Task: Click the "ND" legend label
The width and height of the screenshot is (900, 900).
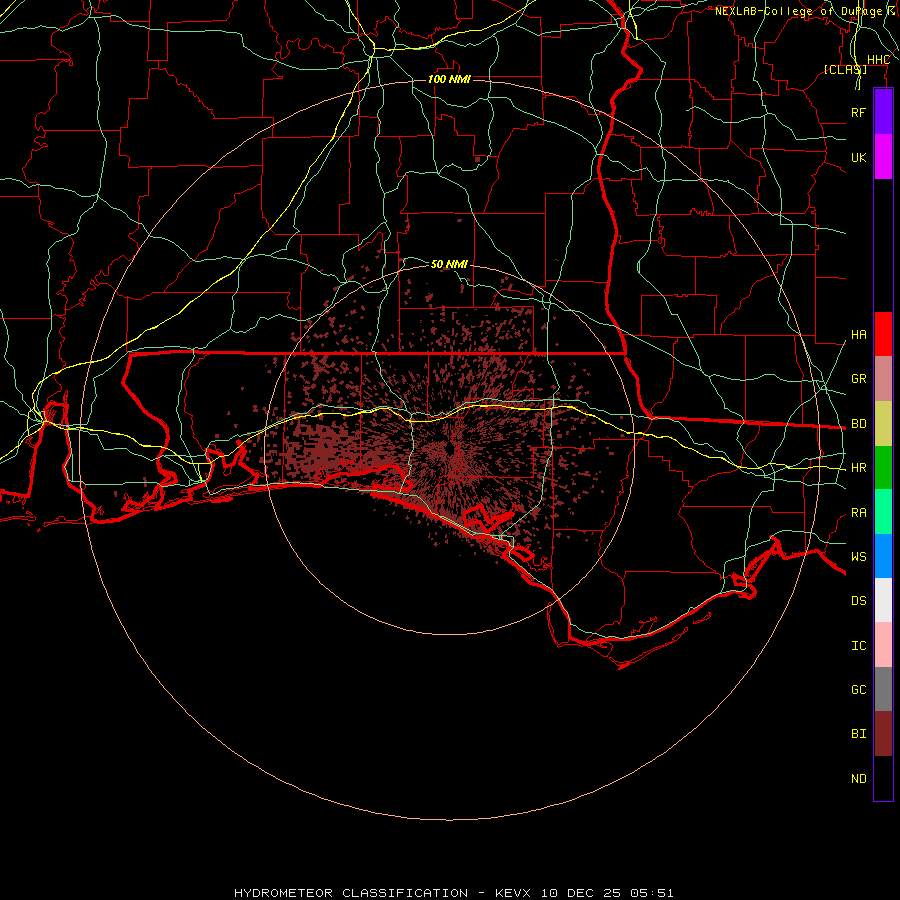Action: [x=858, y=779]
